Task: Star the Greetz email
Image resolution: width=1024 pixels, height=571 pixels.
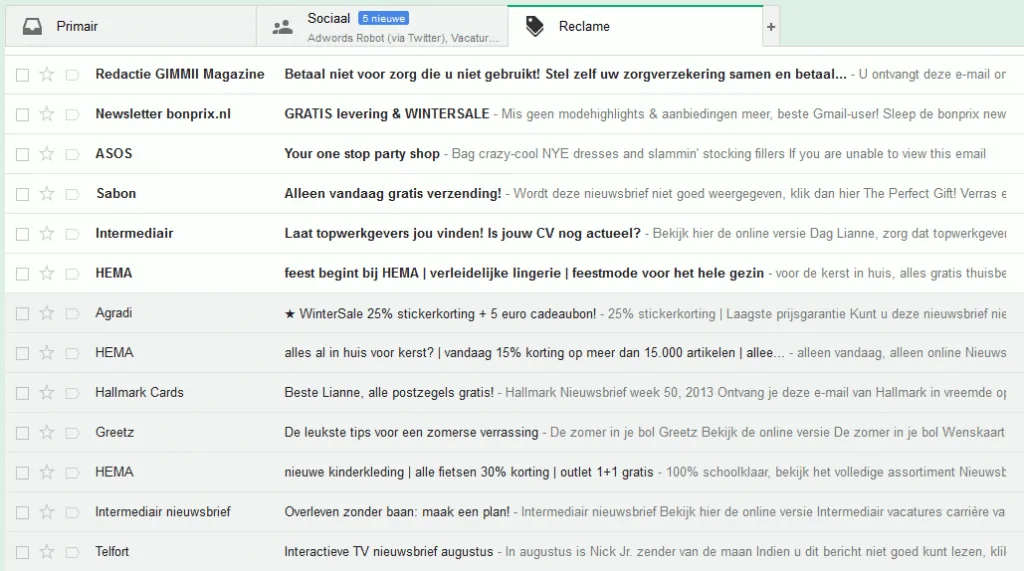Action: coord(46,432)
